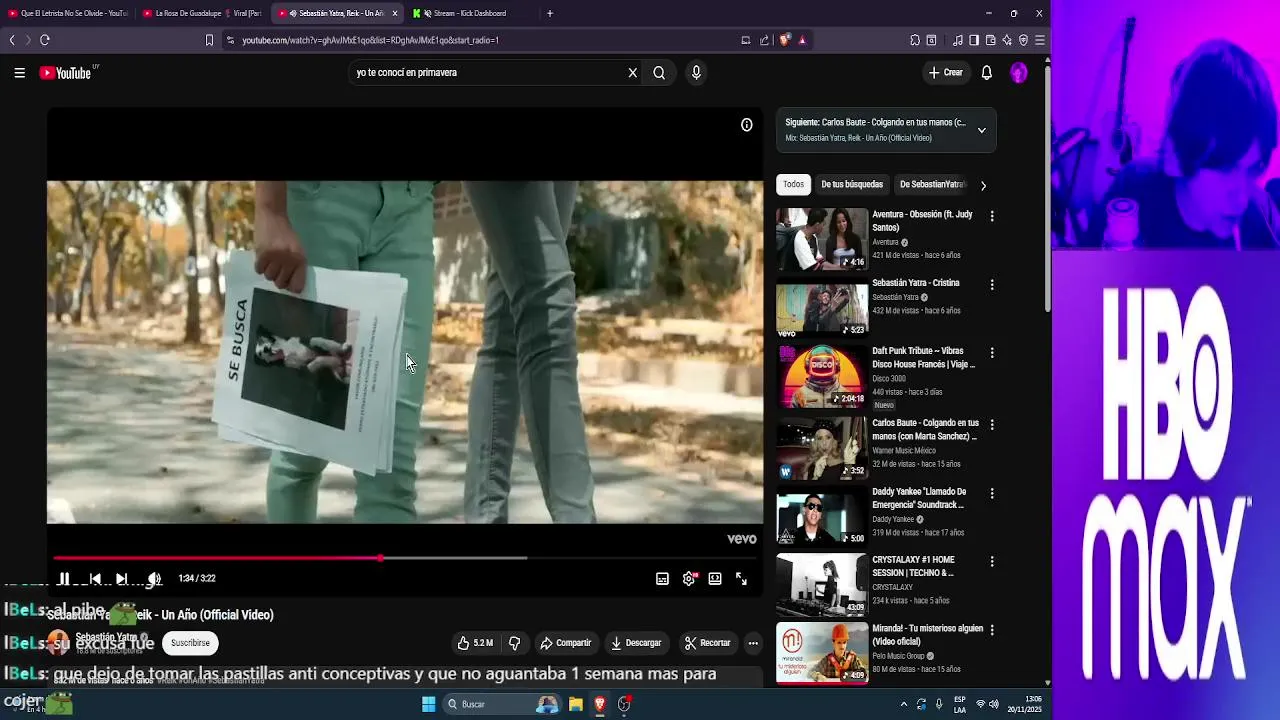Select the De tus búsquedas chip
Viewport: 1280px width, 720px height.
tap(852, 185)
